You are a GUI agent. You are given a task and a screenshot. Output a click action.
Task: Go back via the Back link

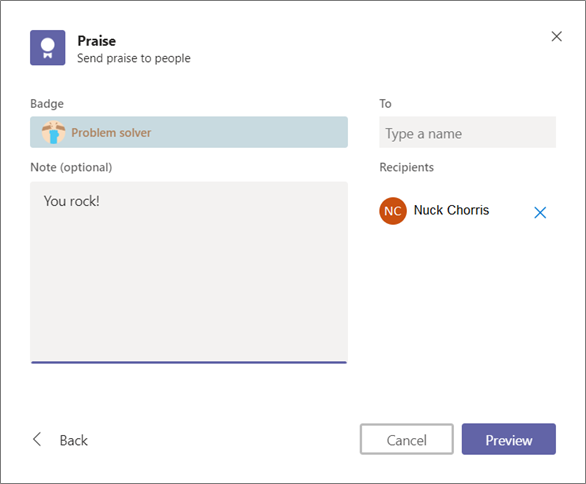pos(74,440)
